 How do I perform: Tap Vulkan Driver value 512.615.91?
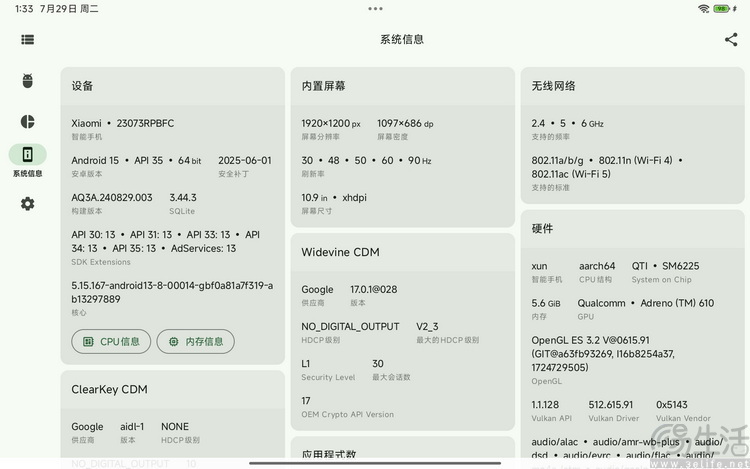611,404
